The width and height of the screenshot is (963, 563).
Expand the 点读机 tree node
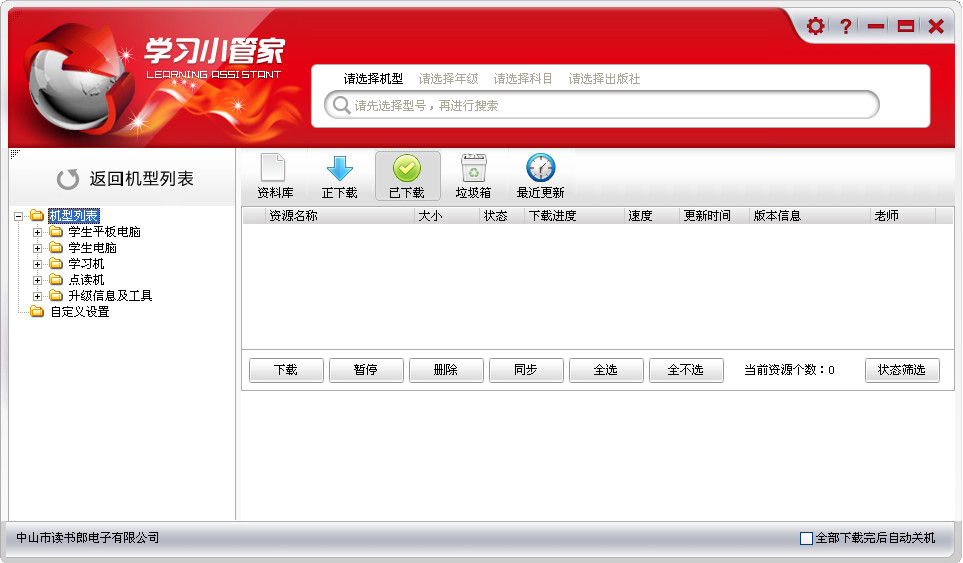(38, 280)
